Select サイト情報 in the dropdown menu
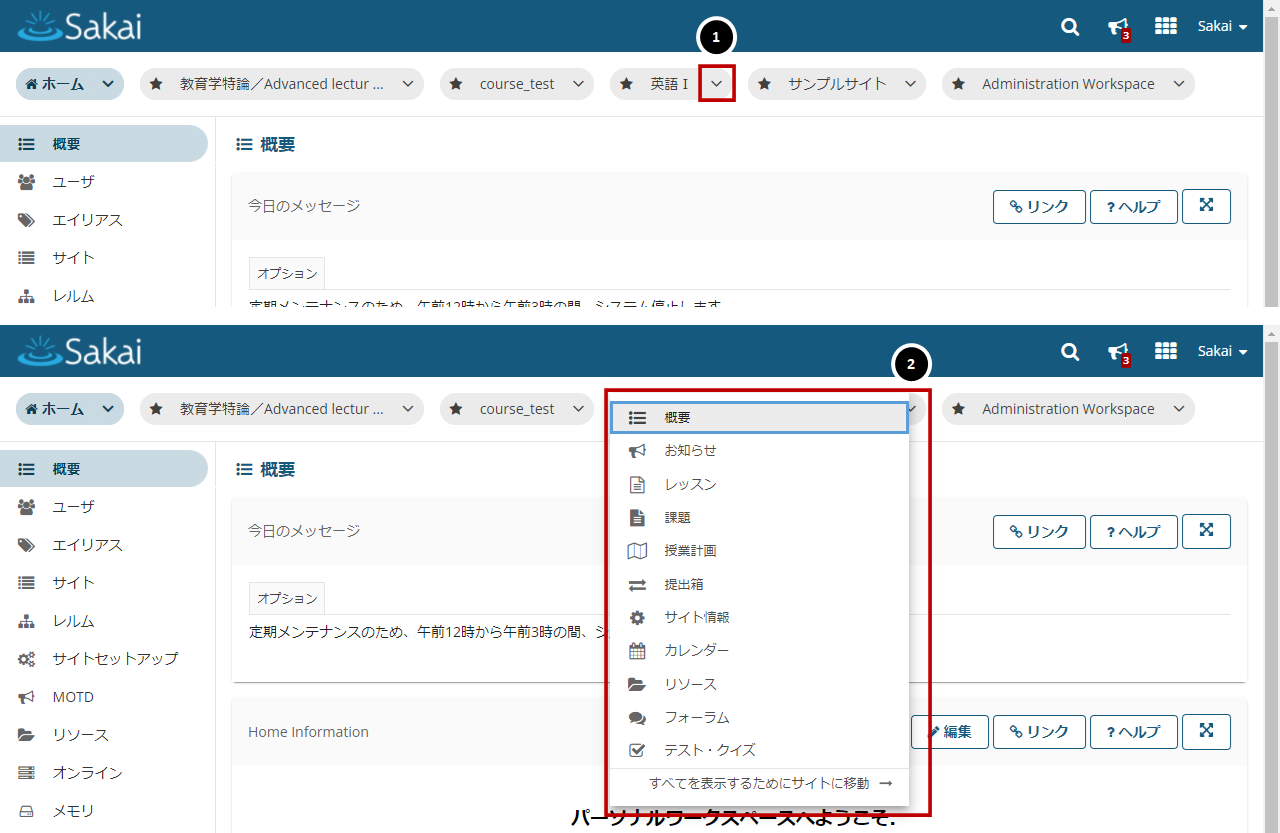This screenshot has width=1280, height=833. click(759, 618)
